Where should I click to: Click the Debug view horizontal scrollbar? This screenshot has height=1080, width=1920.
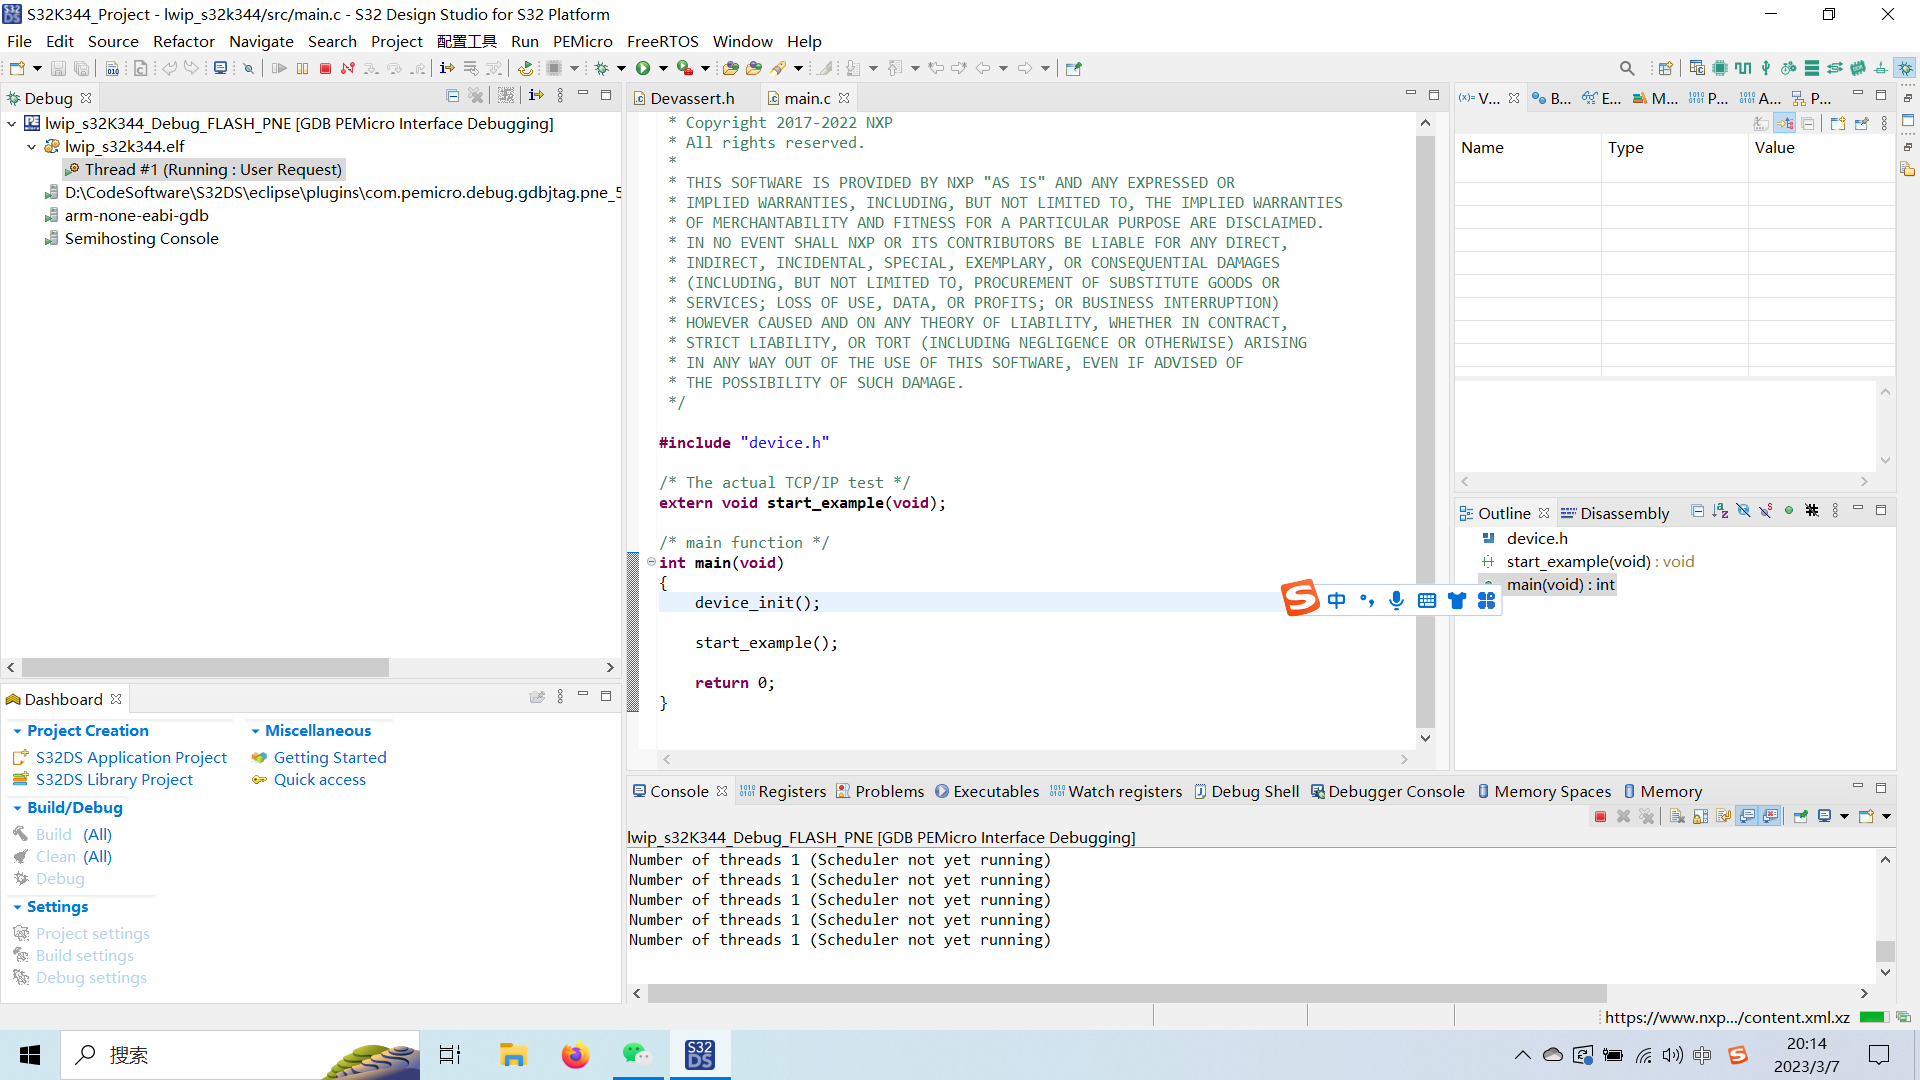click(x=205, y=667)
